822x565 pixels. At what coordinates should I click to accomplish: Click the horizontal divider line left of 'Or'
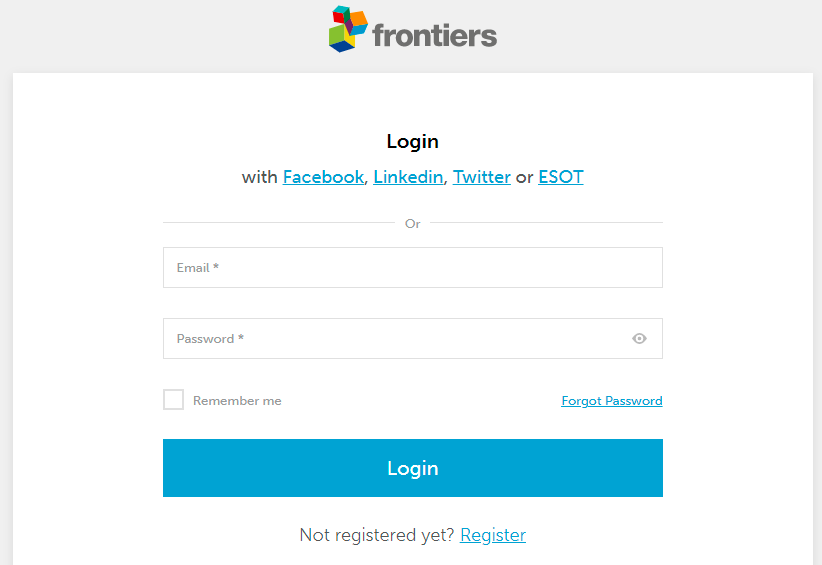point(278,223)
